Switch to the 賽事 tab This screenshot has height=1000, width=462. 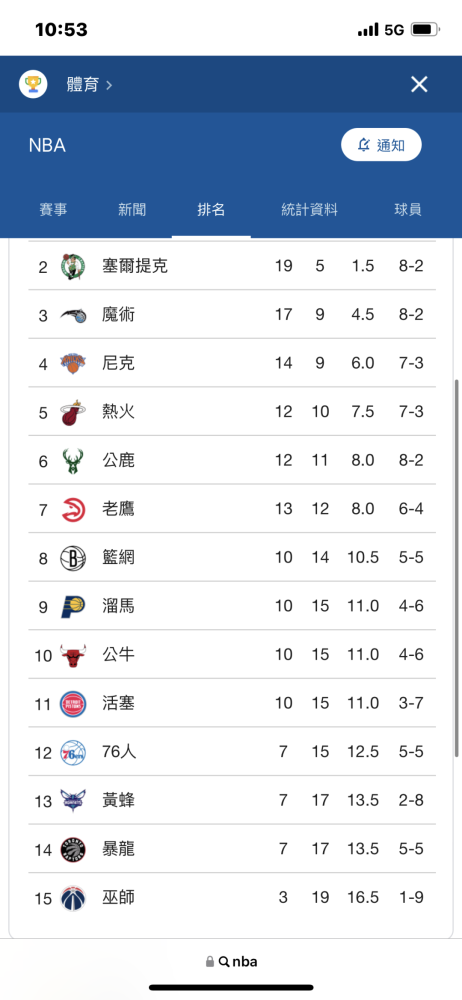[x=53, y=210]
